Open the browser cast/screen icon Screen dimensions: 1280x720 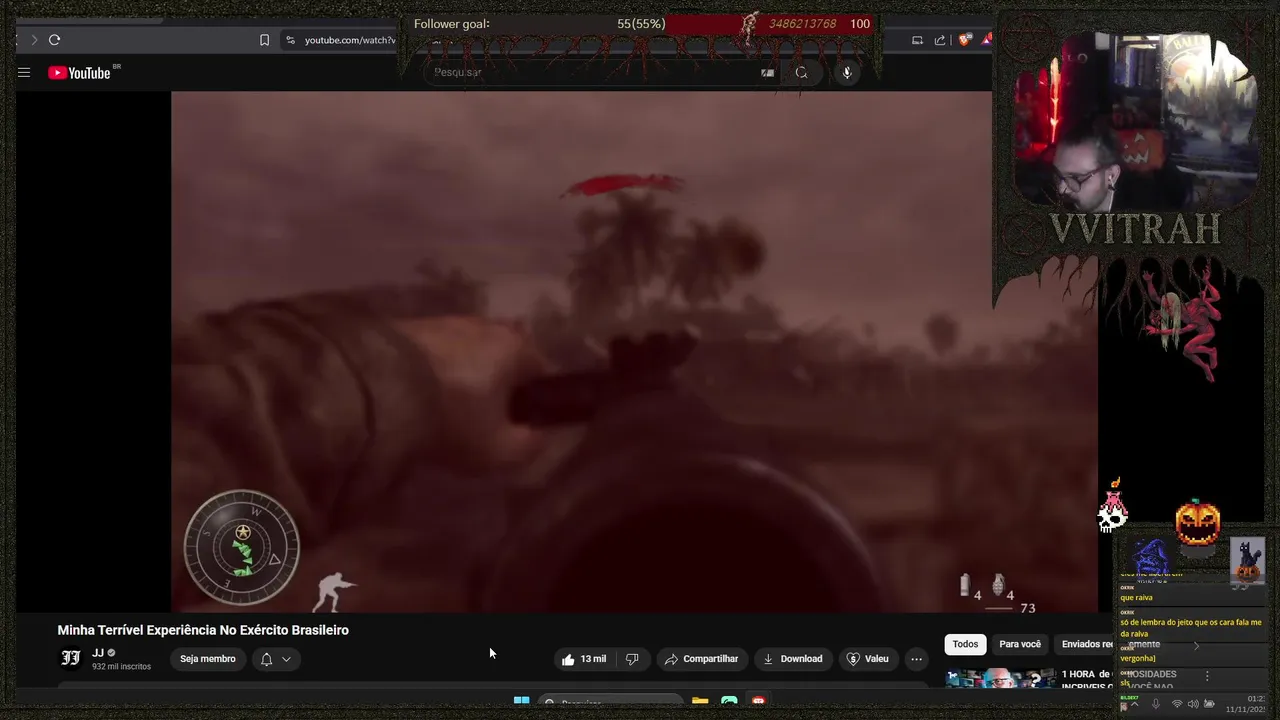coord(917,40)
